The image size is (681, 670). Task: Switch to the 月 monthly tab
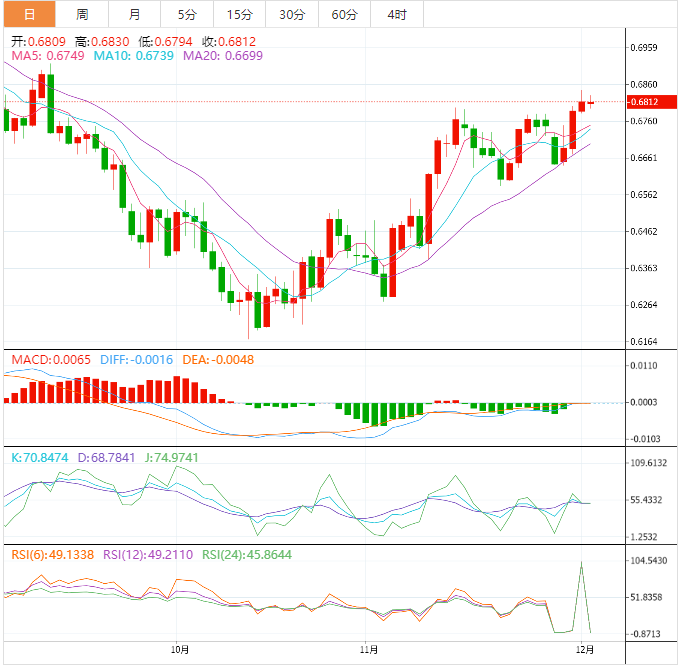[135, 14]
